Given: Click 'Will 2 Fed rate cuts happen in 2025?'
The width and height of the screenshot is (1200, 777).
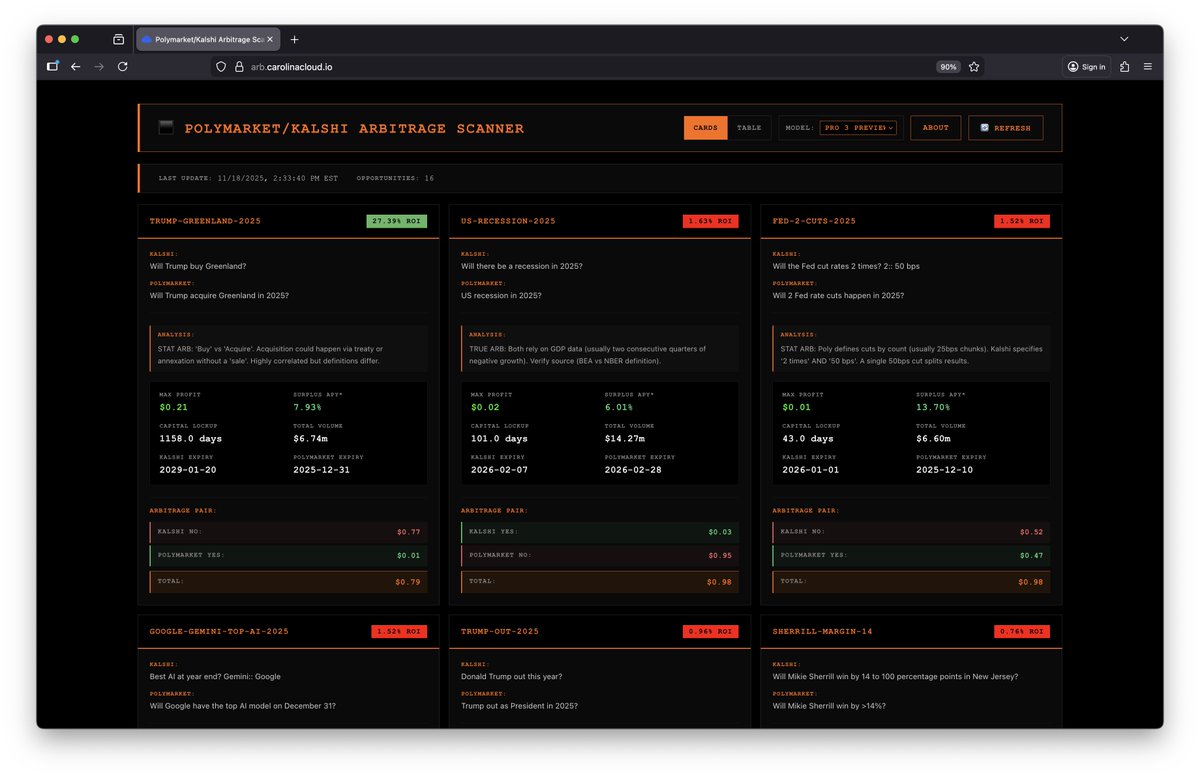Looking at the screenshot, I should coord(838,295).
